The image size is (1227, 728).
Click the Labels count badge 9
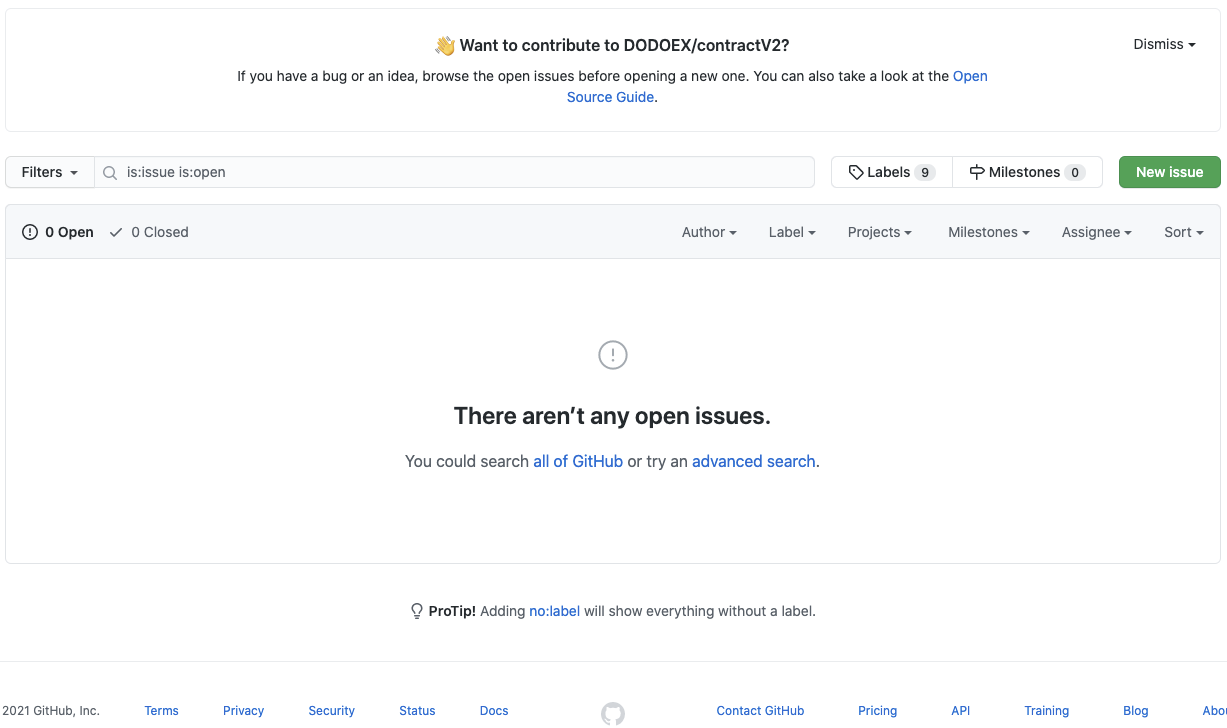(x=925, y=172)
